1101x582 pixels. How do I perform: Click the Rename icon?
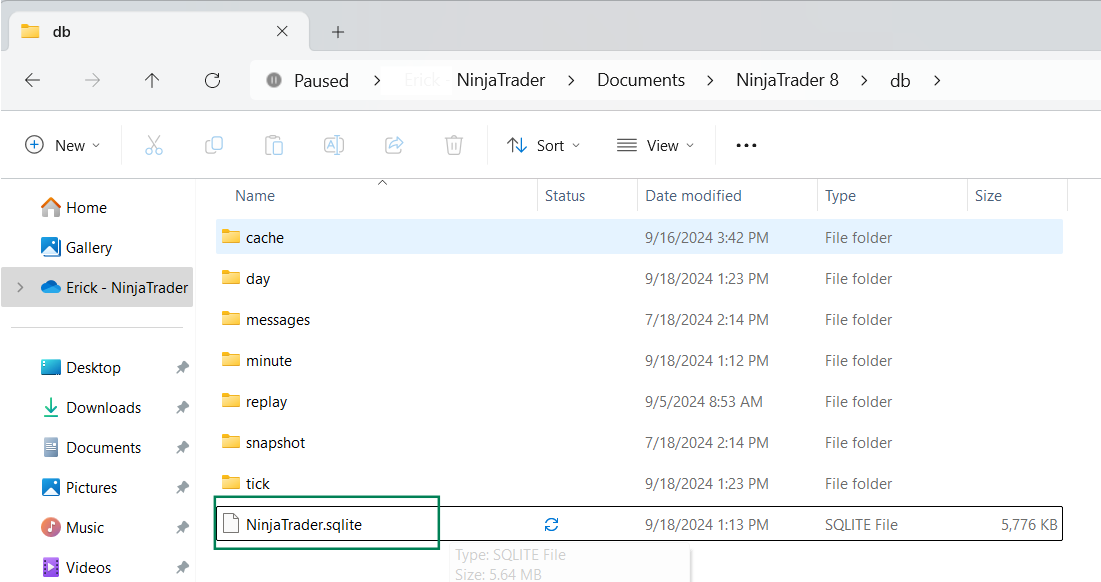pyautogui.click(x=333, y=145)
